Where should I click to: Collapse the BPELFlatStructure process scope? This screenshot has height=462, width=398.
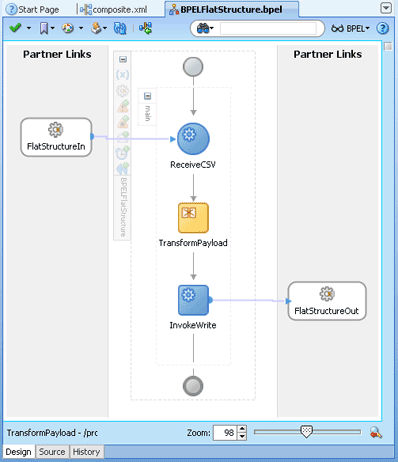pyautogui.click(x=123, y=59)
